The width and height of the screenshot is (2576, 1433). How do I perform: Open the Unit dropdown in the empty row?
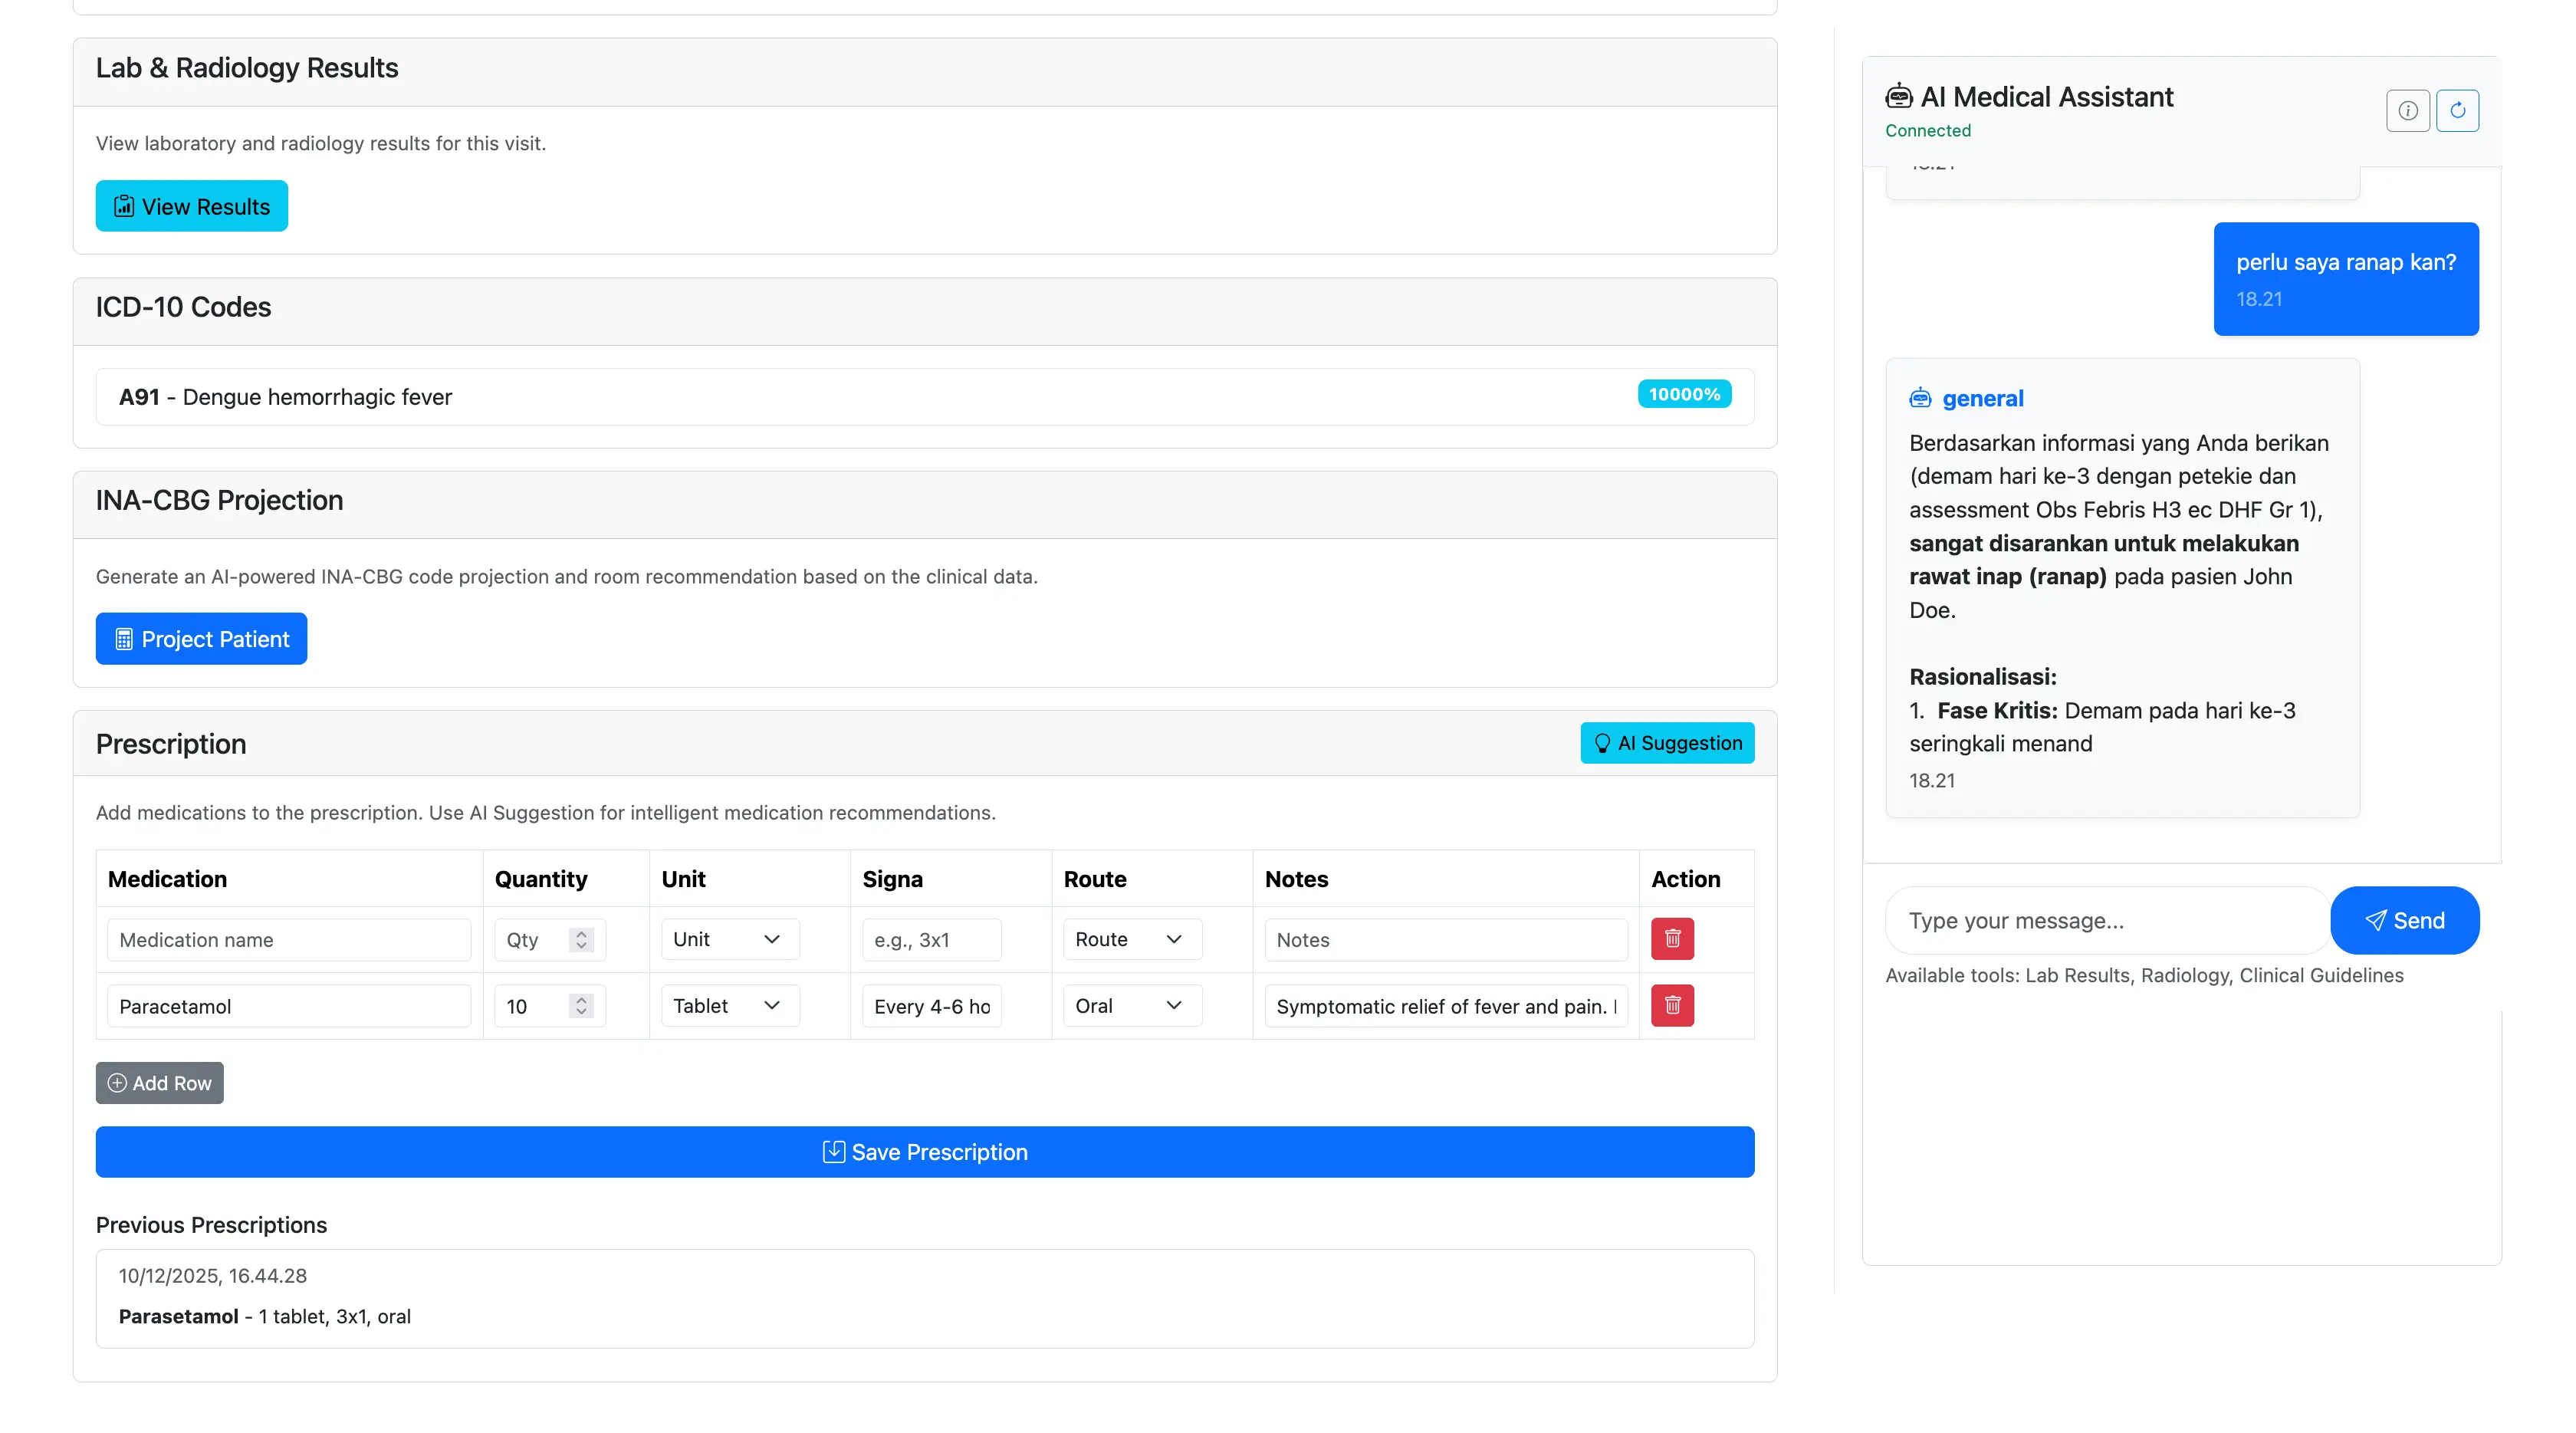pos(729,939)
